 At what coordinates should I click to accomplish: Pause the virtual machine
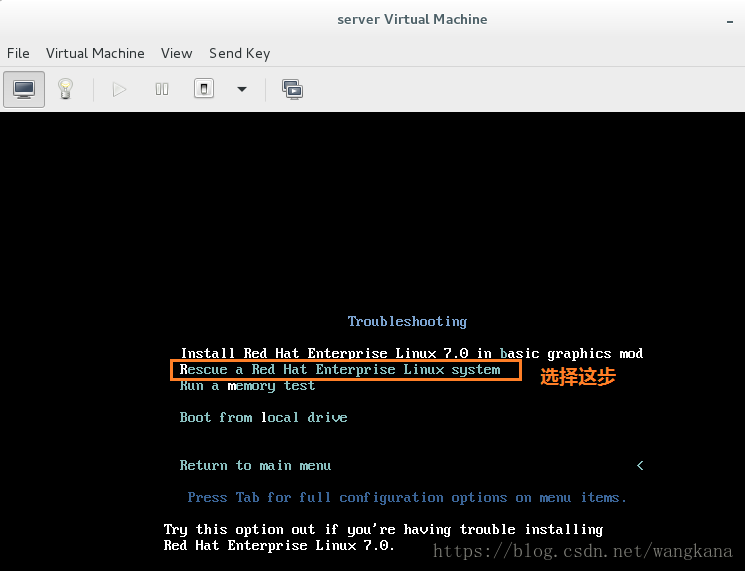coord(162,89)
